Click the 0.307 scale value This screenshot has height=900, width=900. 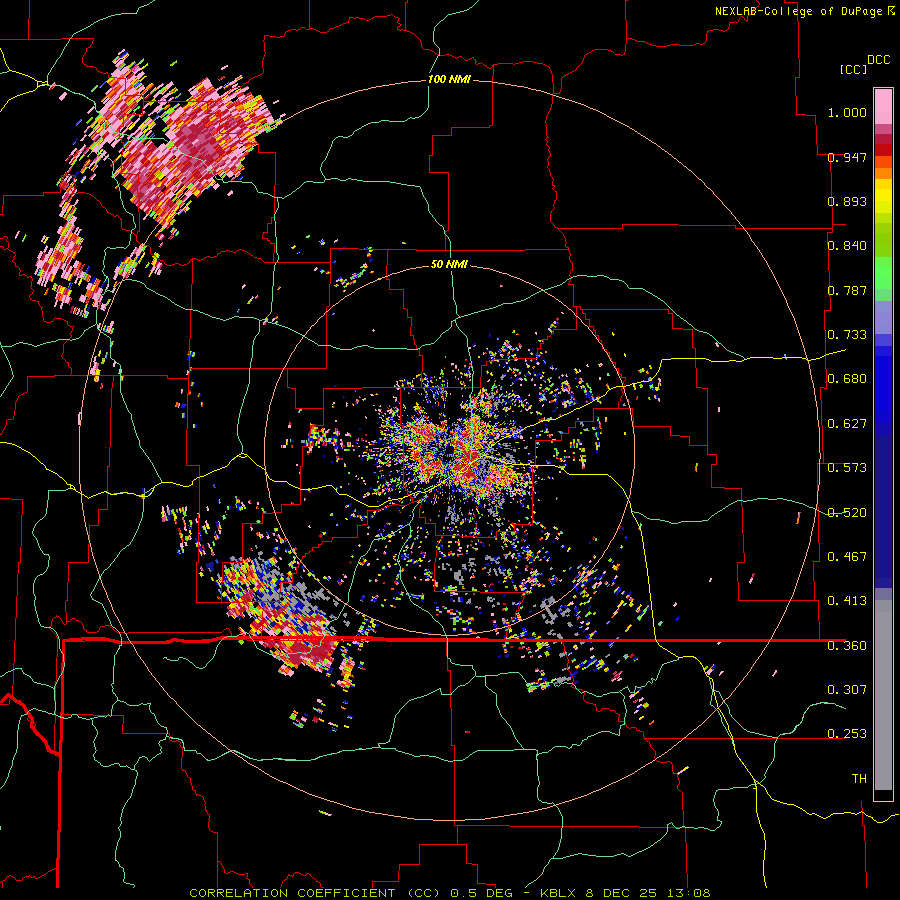click(847, 689)
